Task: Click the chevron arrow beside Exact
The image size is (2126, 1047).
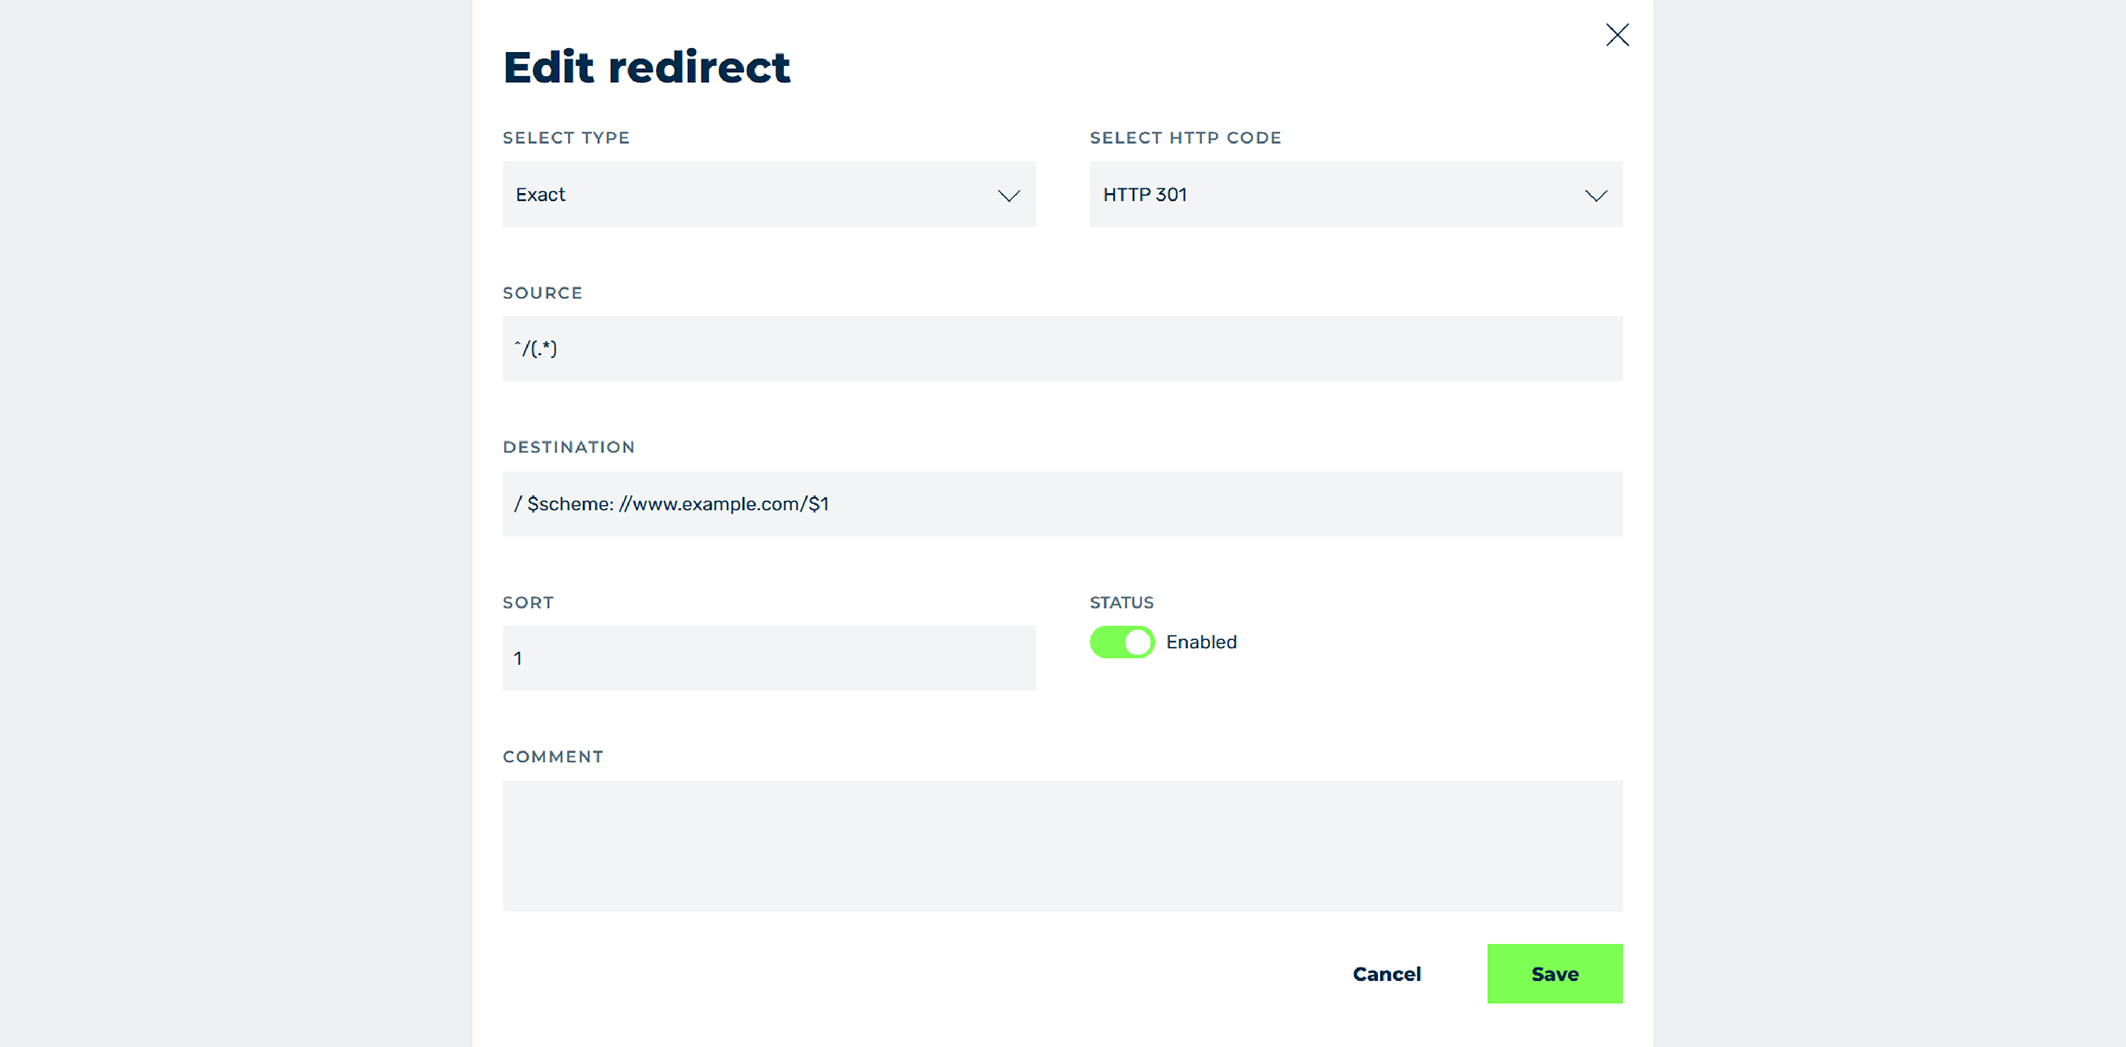Action: [1008, 196]
